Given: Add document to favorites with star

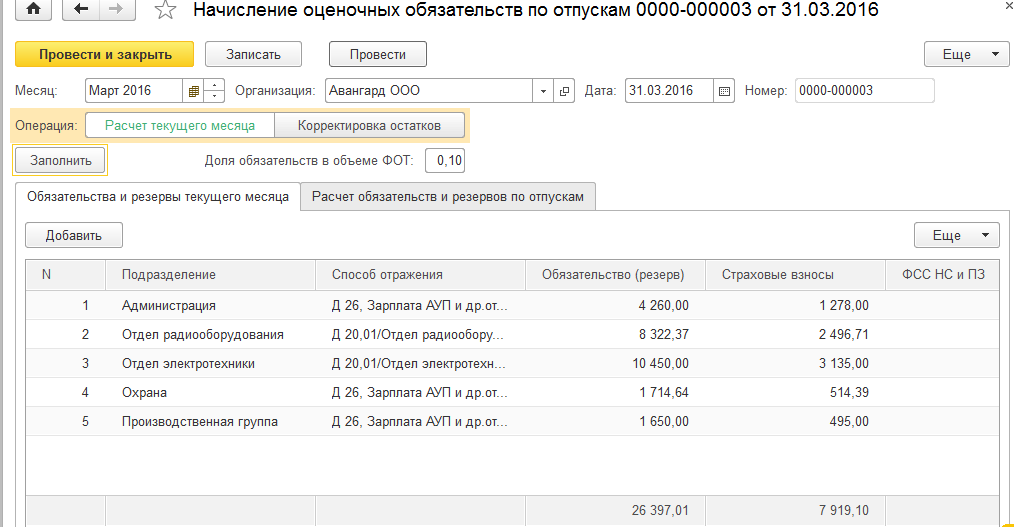Looking at the screenshot, I should [x=164, y=11].
